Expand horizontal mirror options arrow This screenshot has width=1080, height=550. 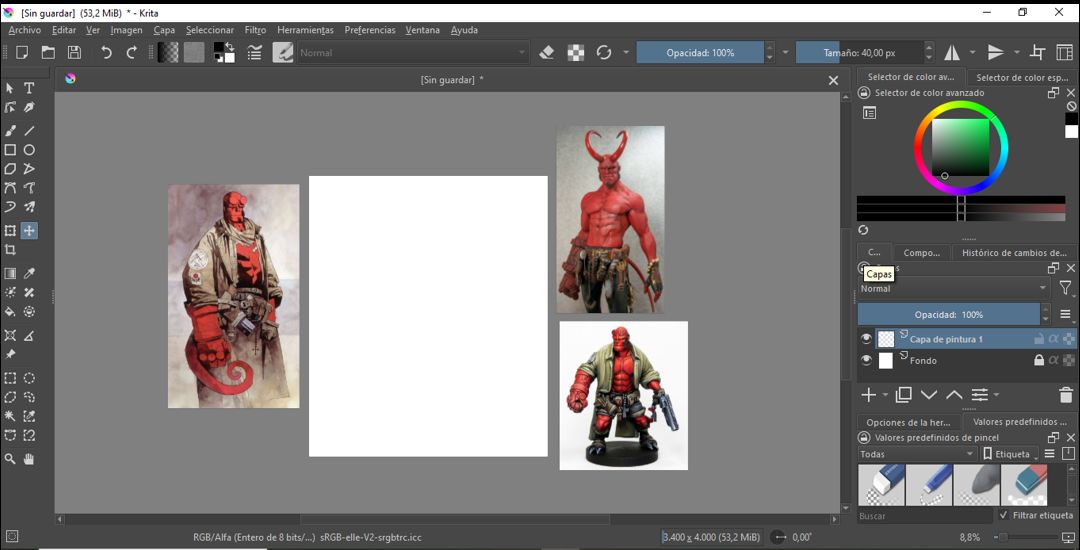click(973, 52)
